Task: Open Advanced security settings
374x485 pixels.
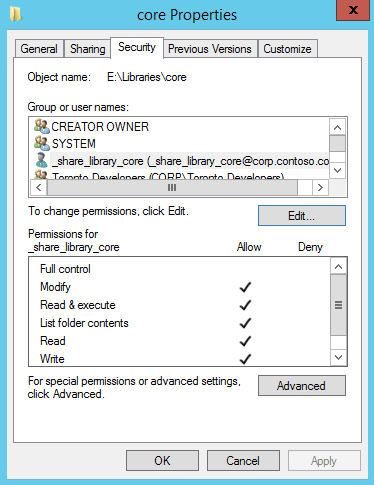Action: pyautogui.click(x=302, y=386)
